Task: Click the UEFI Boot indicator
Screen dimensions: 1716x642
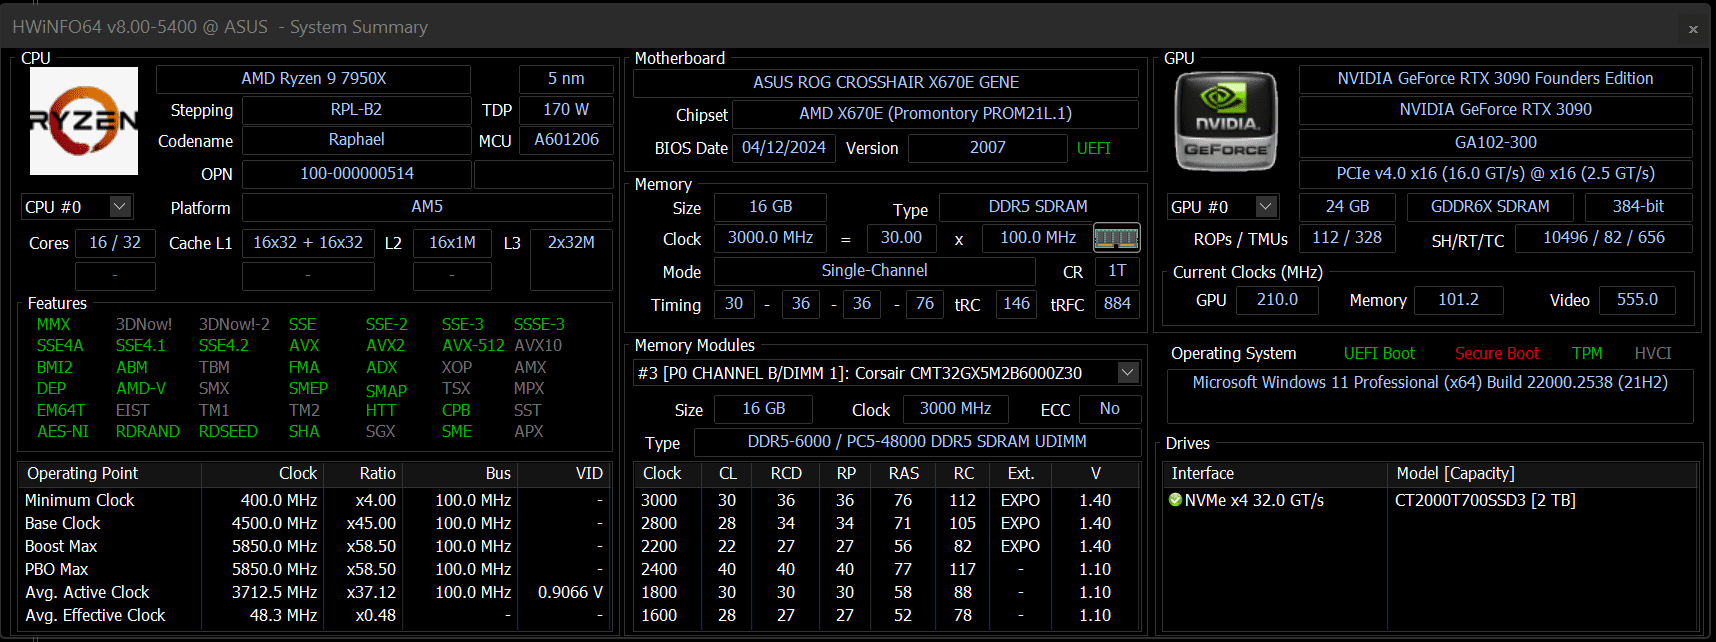Action: point(1379,353)
